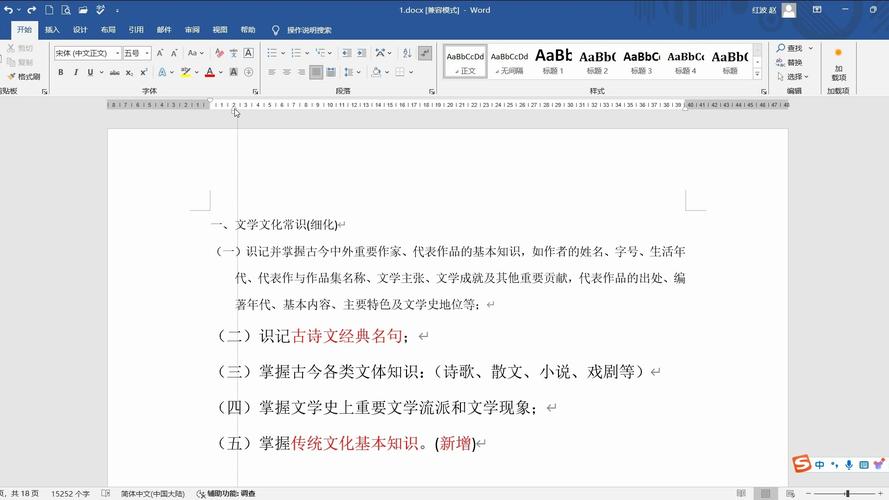Open the font dialog launcher
This screenshot has height=500, width=889.
[x=255, y=91]
